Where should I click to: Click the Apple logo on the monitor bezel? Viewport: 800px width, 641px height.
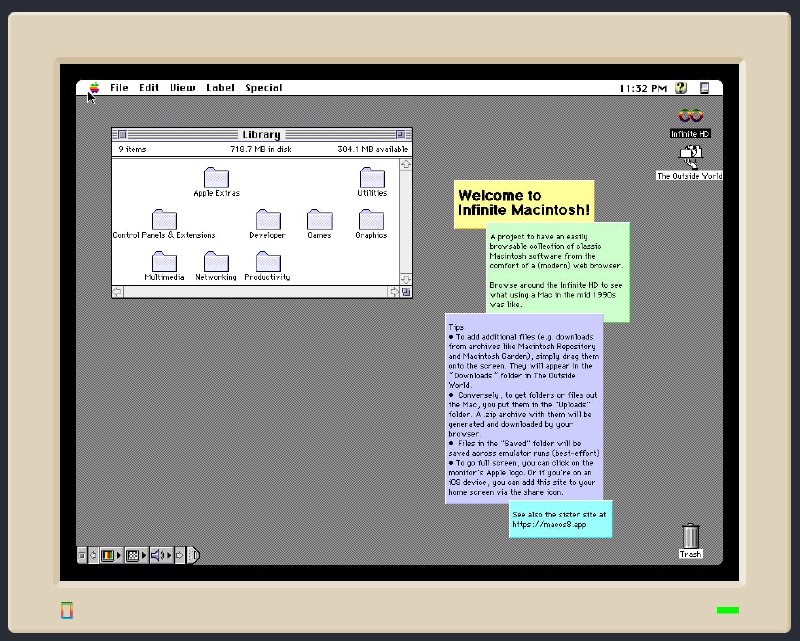point(67,610)
